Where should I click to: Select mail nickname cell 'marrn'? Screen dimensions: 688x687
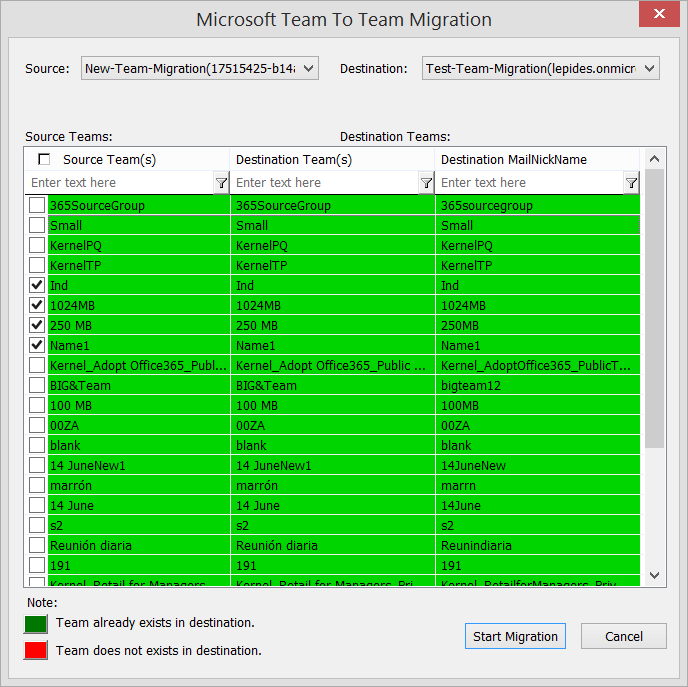(x=538, y=485)
